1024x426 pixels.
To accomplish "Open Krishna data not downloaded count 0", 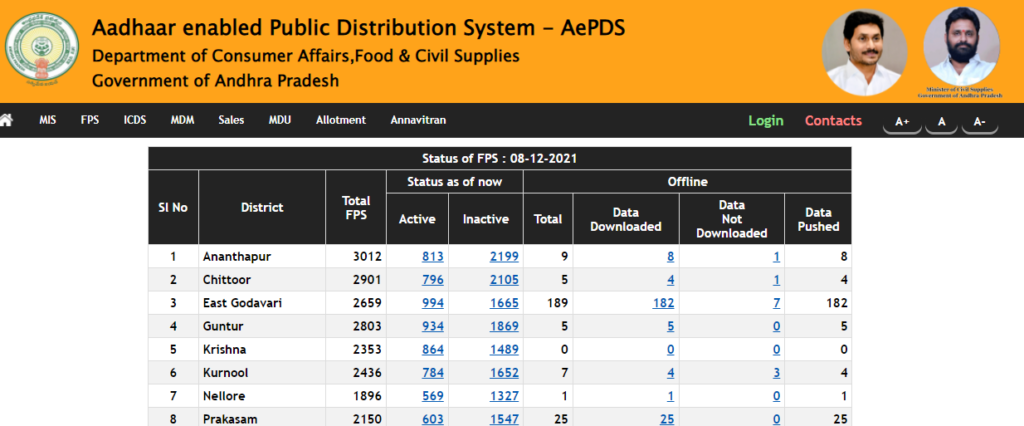I will coord(776,350).
